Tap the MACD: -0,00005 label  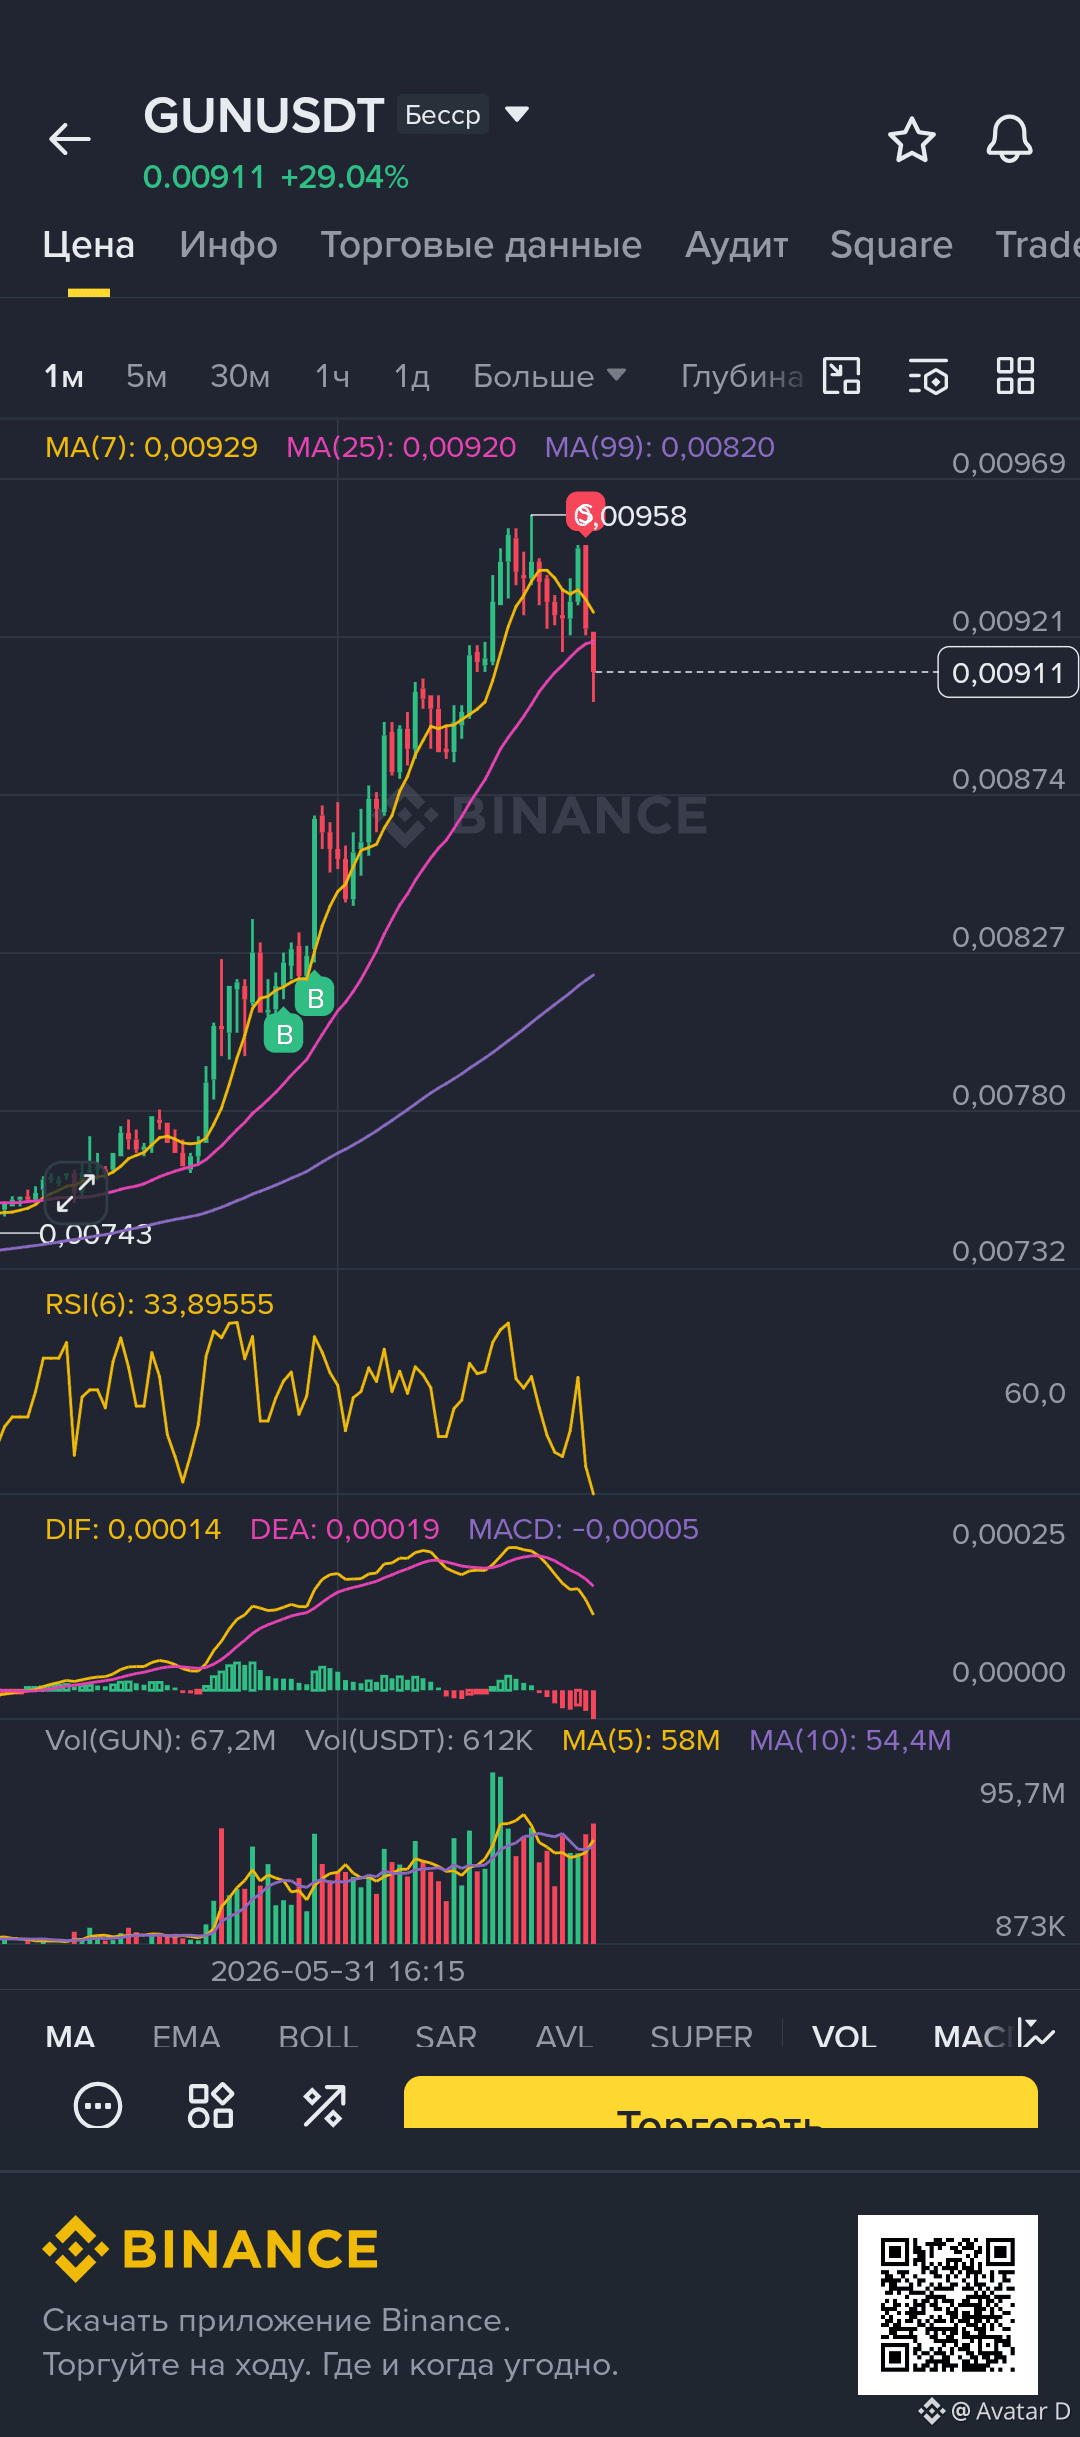point(583,1529)
